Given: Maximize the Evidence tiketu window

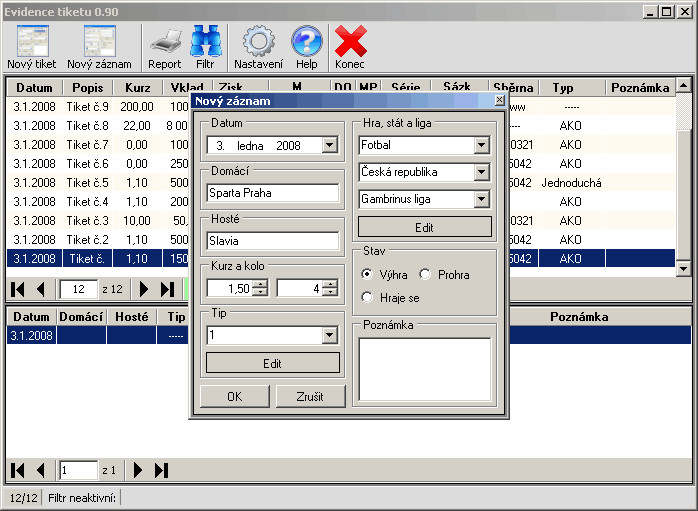Looking at the screenshot, I should 667,12.
